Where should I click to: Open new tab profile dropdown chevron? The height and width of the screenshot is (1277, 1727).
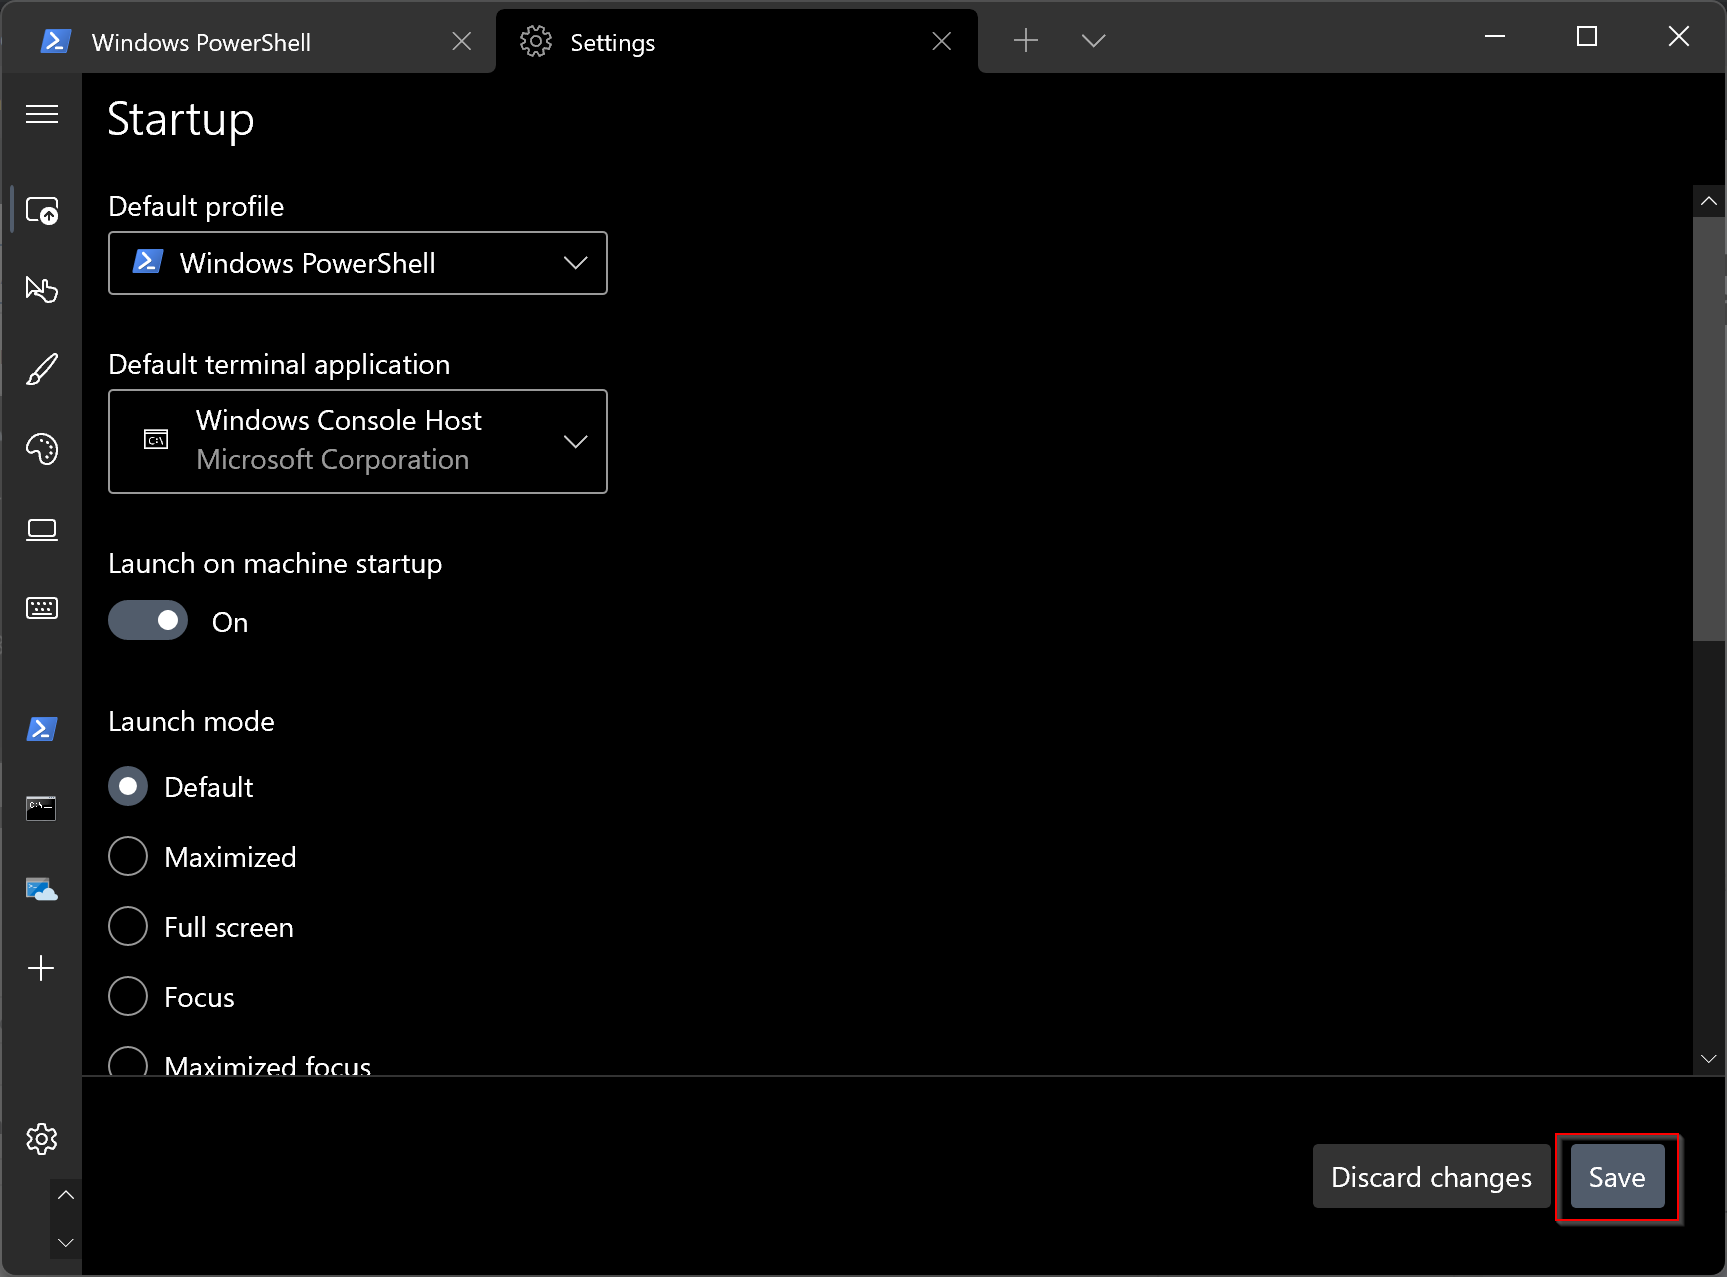coord(1094,40)
